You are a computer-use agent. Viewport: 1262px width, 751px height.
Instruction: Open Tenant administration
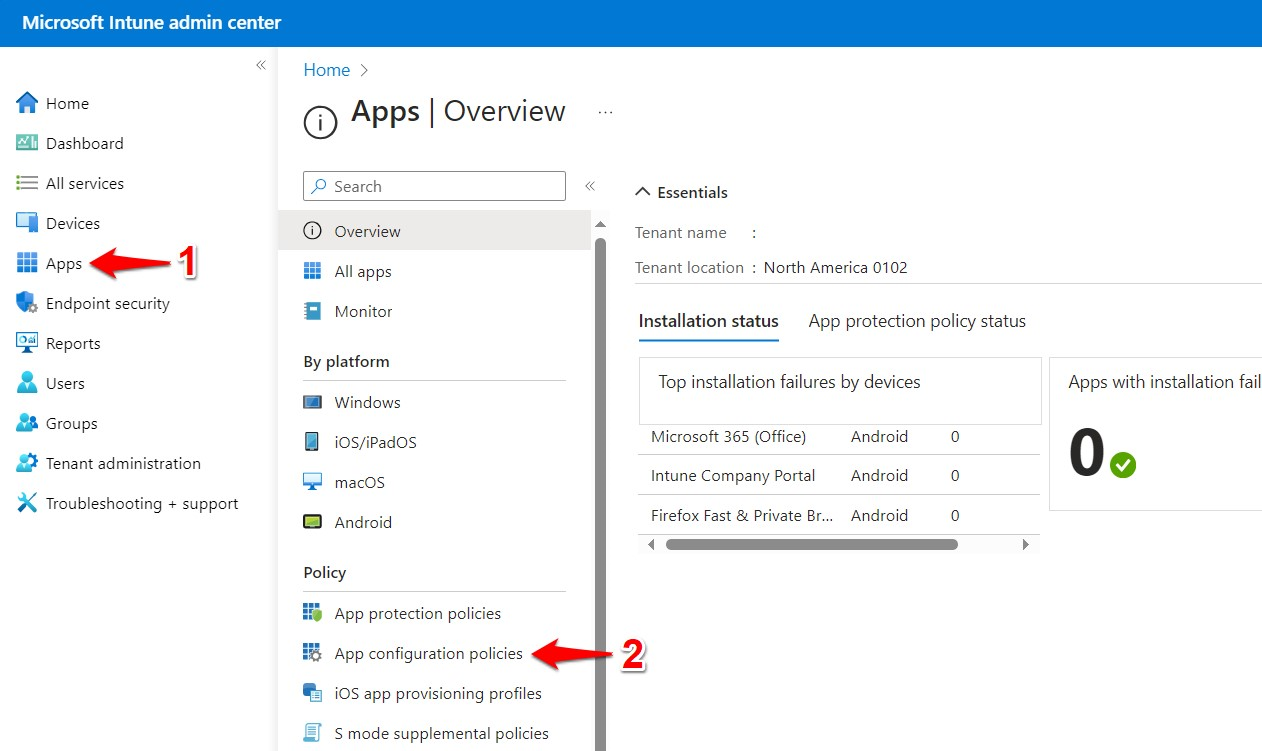point(122,462)
